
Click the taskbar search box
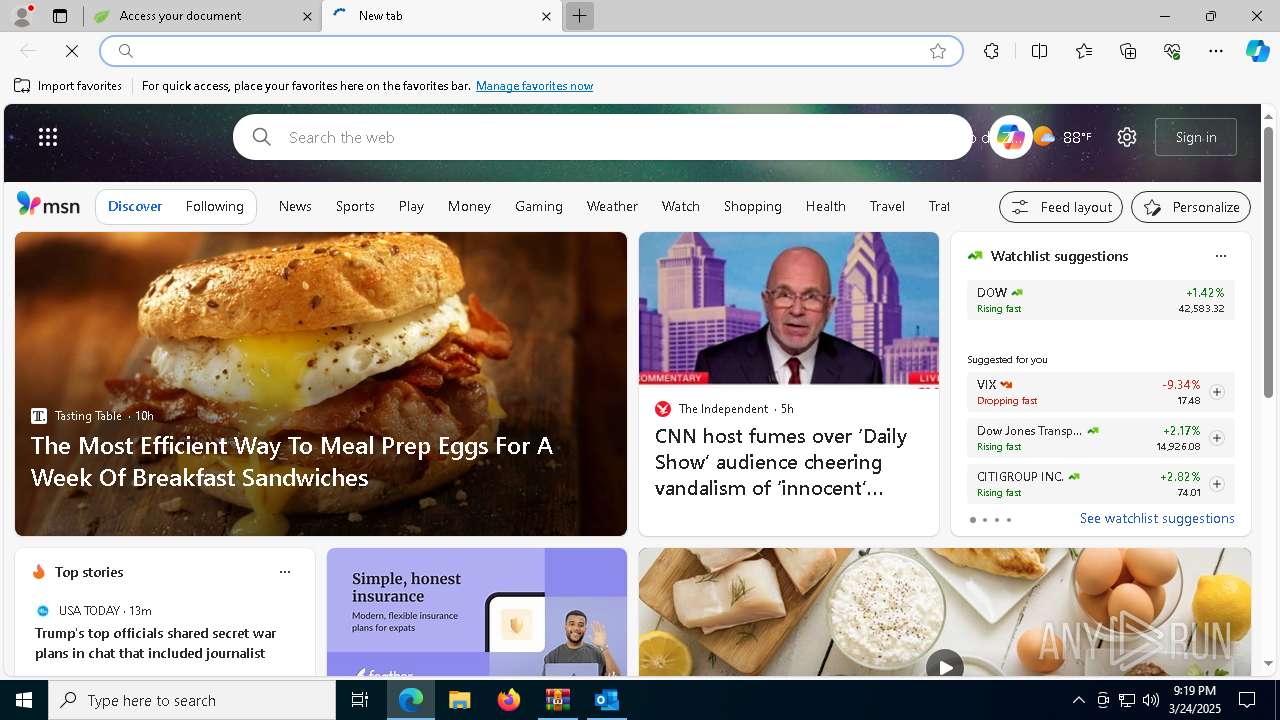[x=192, y=700]
